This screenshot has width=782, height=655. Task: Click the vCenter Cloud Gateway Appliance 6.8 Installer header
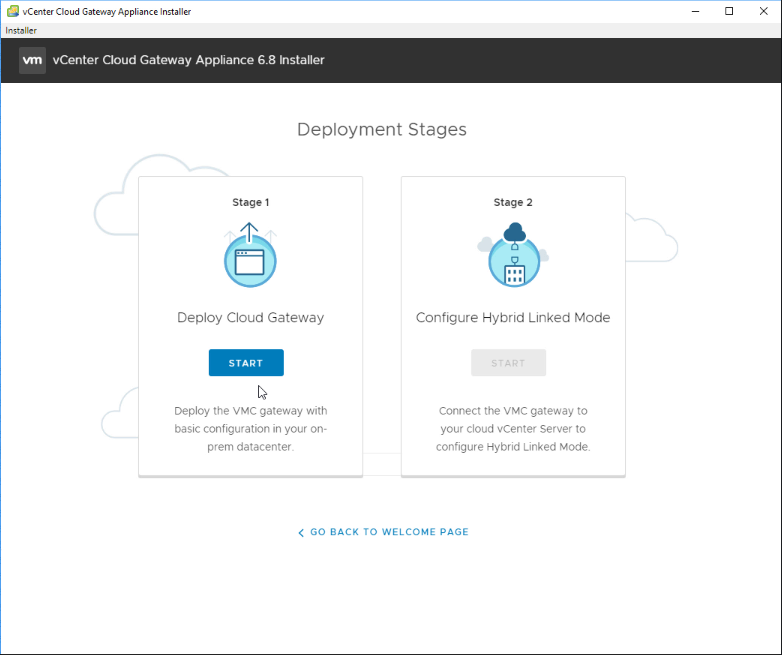(x=189, y=60)
